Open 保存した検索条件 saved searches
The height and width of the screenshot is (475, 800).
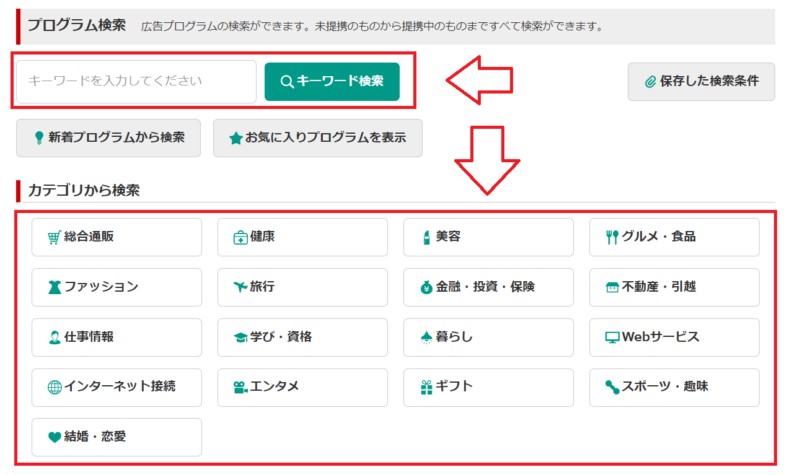[701, 82]
